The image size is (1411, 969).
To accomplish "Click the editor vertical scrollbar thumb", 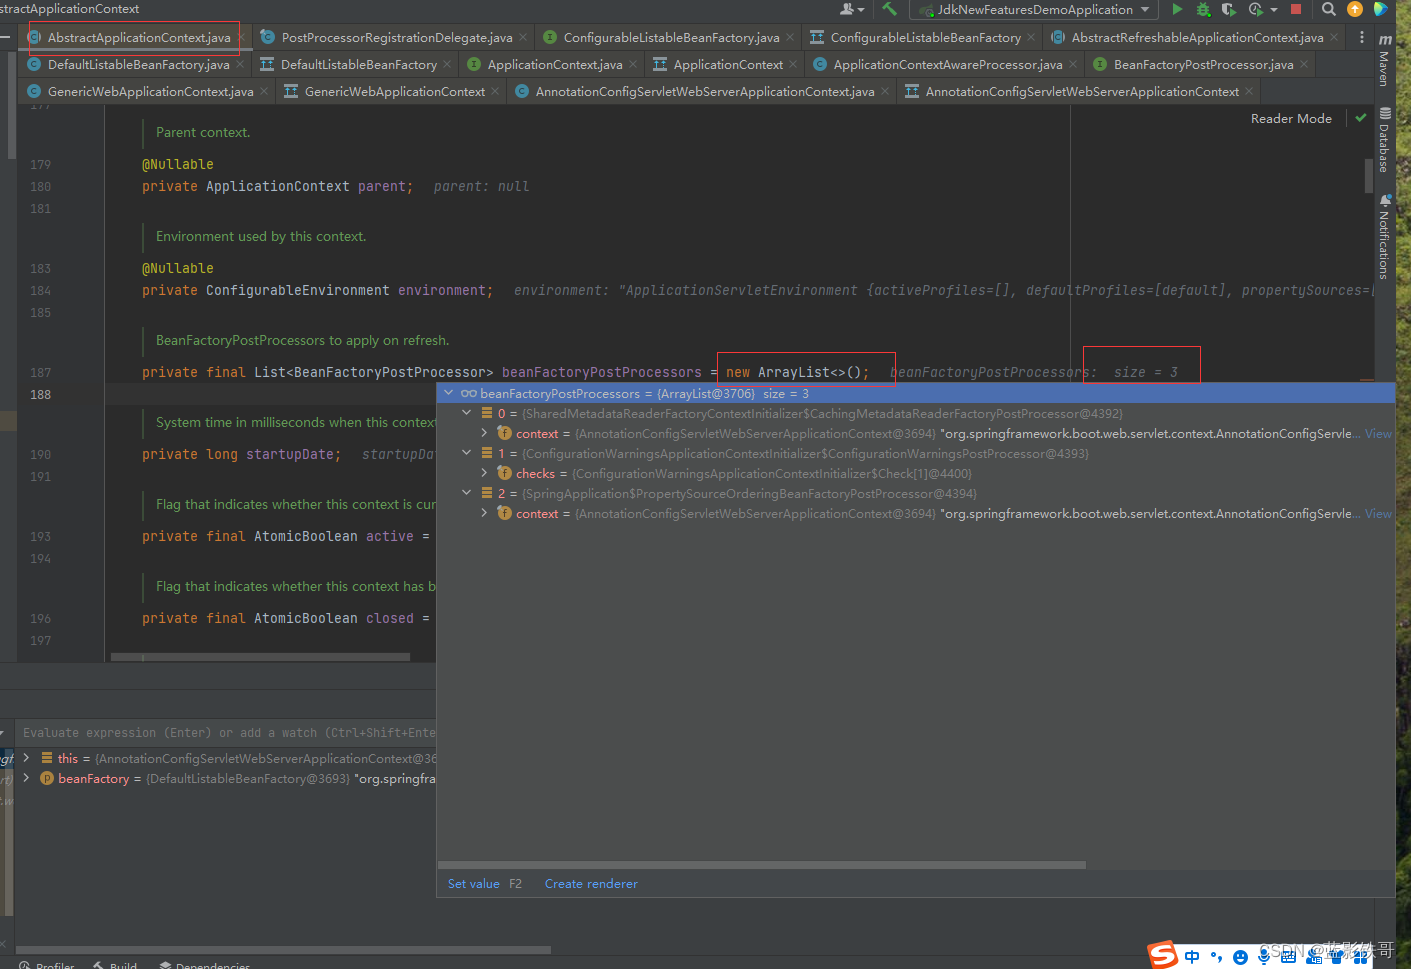I will [1369, 175].
